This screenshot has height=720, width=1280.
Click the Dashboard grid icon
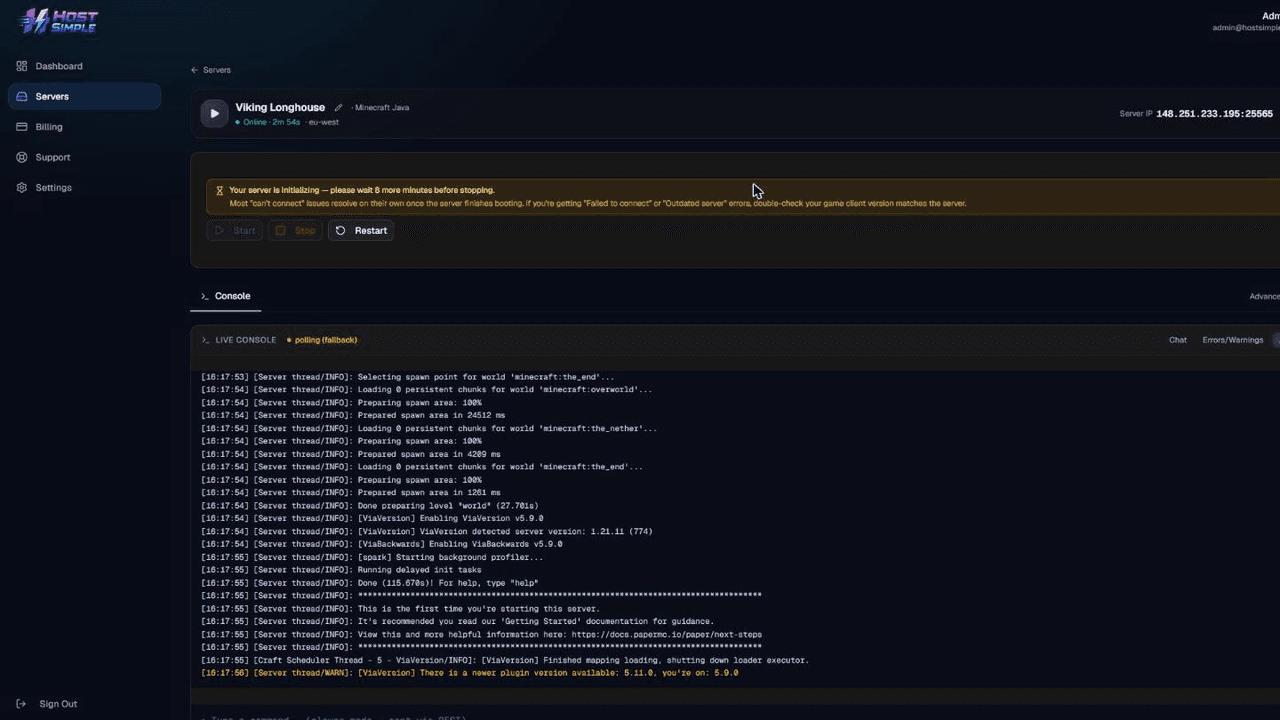pyautogui.click(x=22, y=66)
